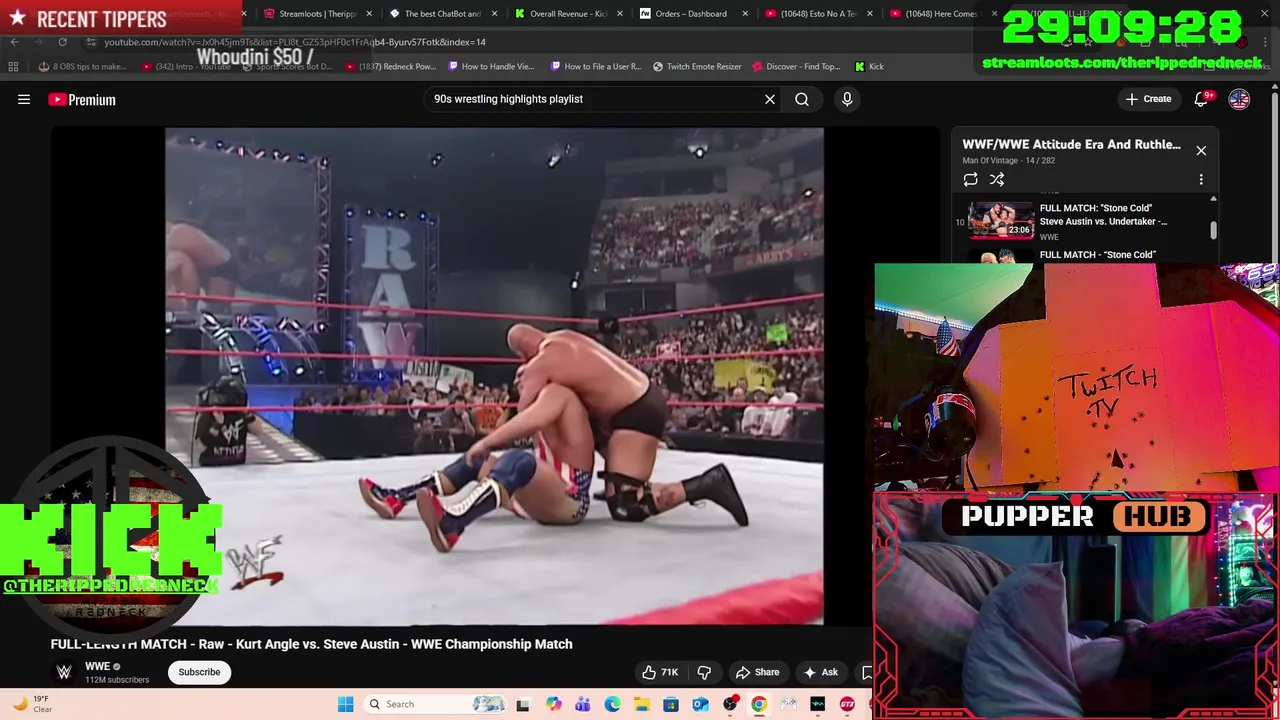Open the browser apps grid icon
Viewport: 1280px width, 720px height.
13,67
